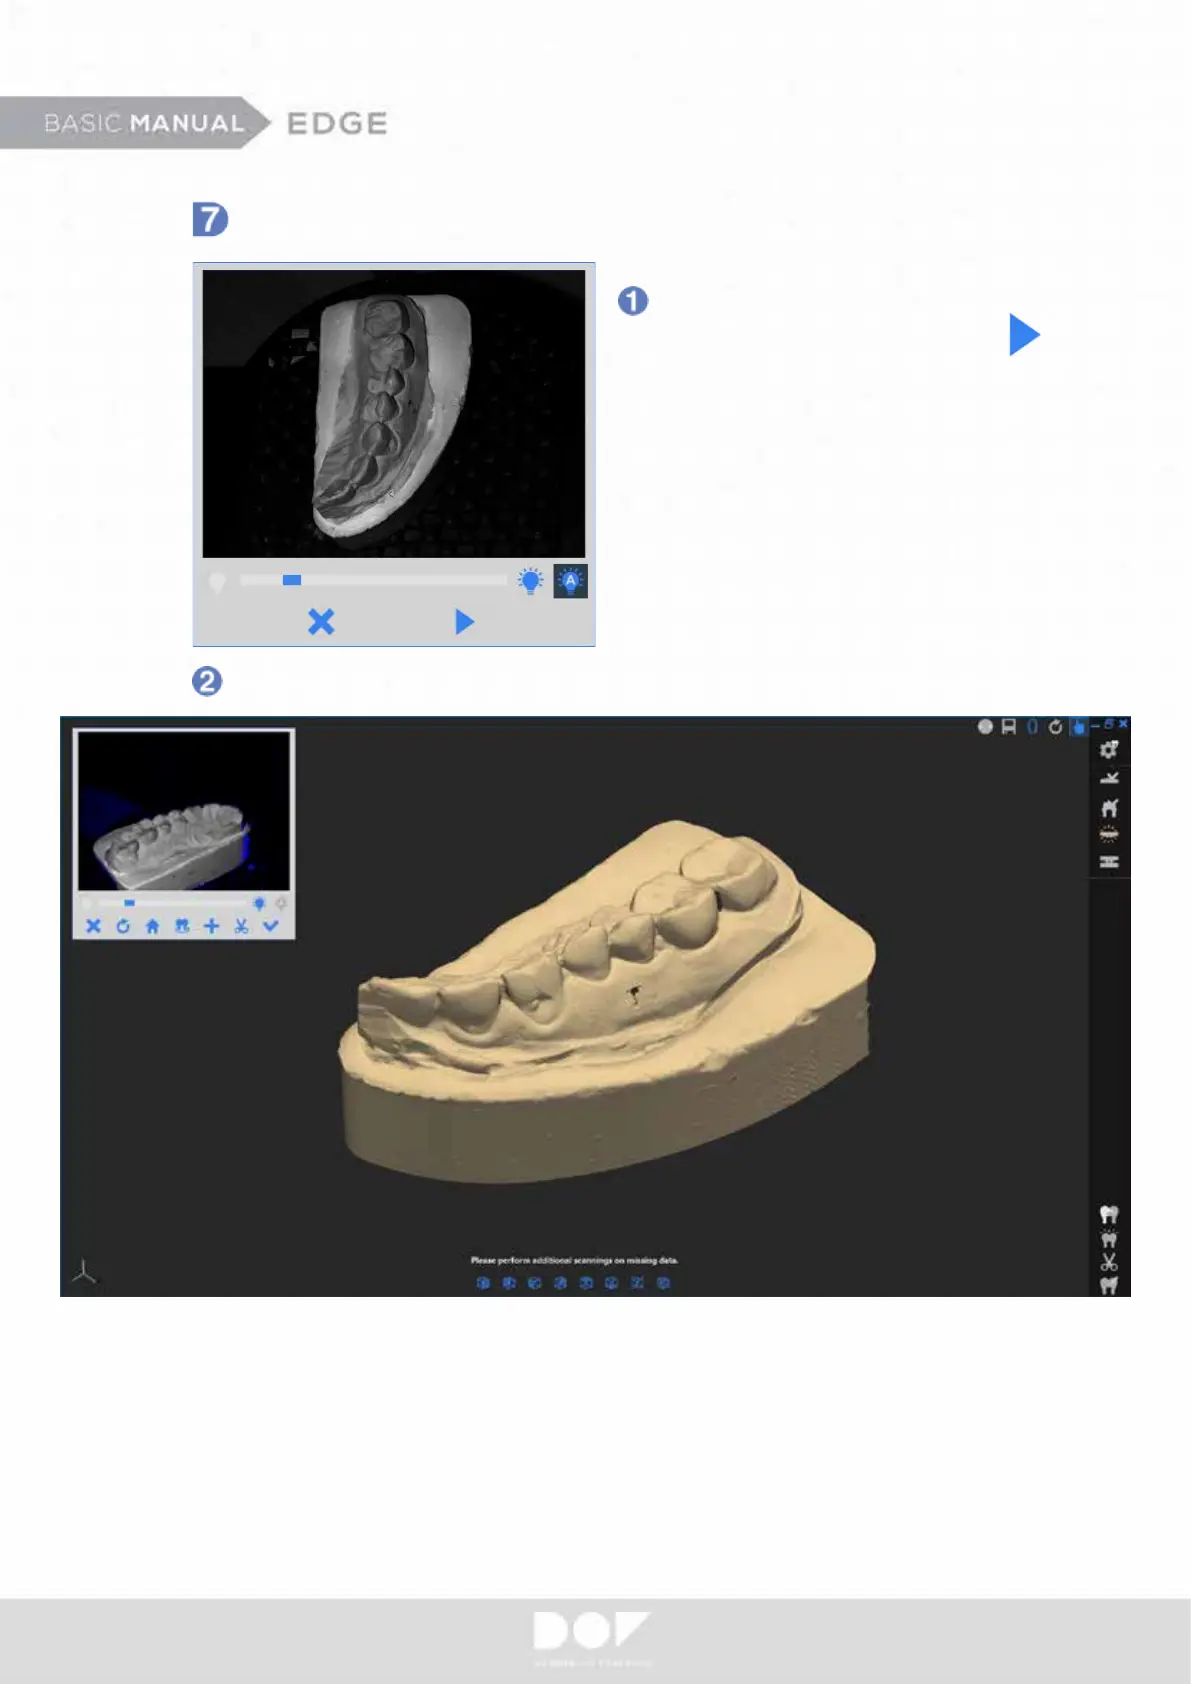Click the second tooth icon in lower sidebar
This screenshot has width=1191, height=1684.
(1109, 1239)
